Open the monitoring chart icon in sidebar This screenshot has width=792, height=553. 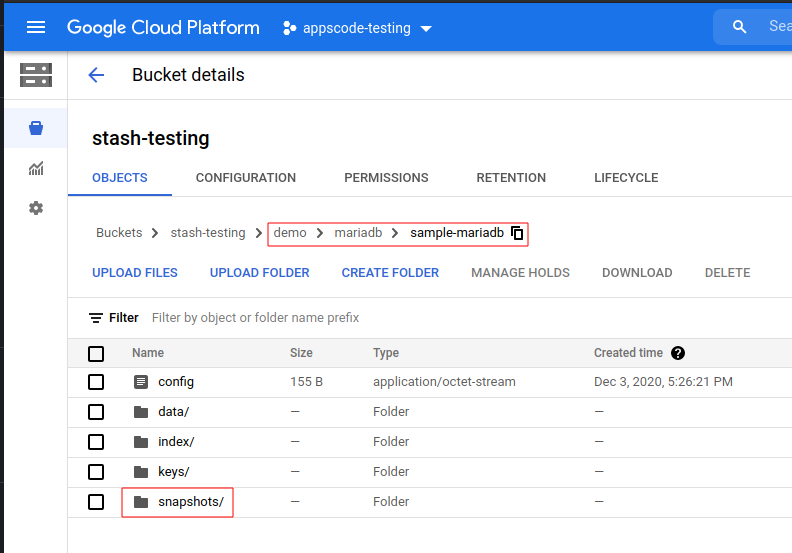click(x=36, y=168)
